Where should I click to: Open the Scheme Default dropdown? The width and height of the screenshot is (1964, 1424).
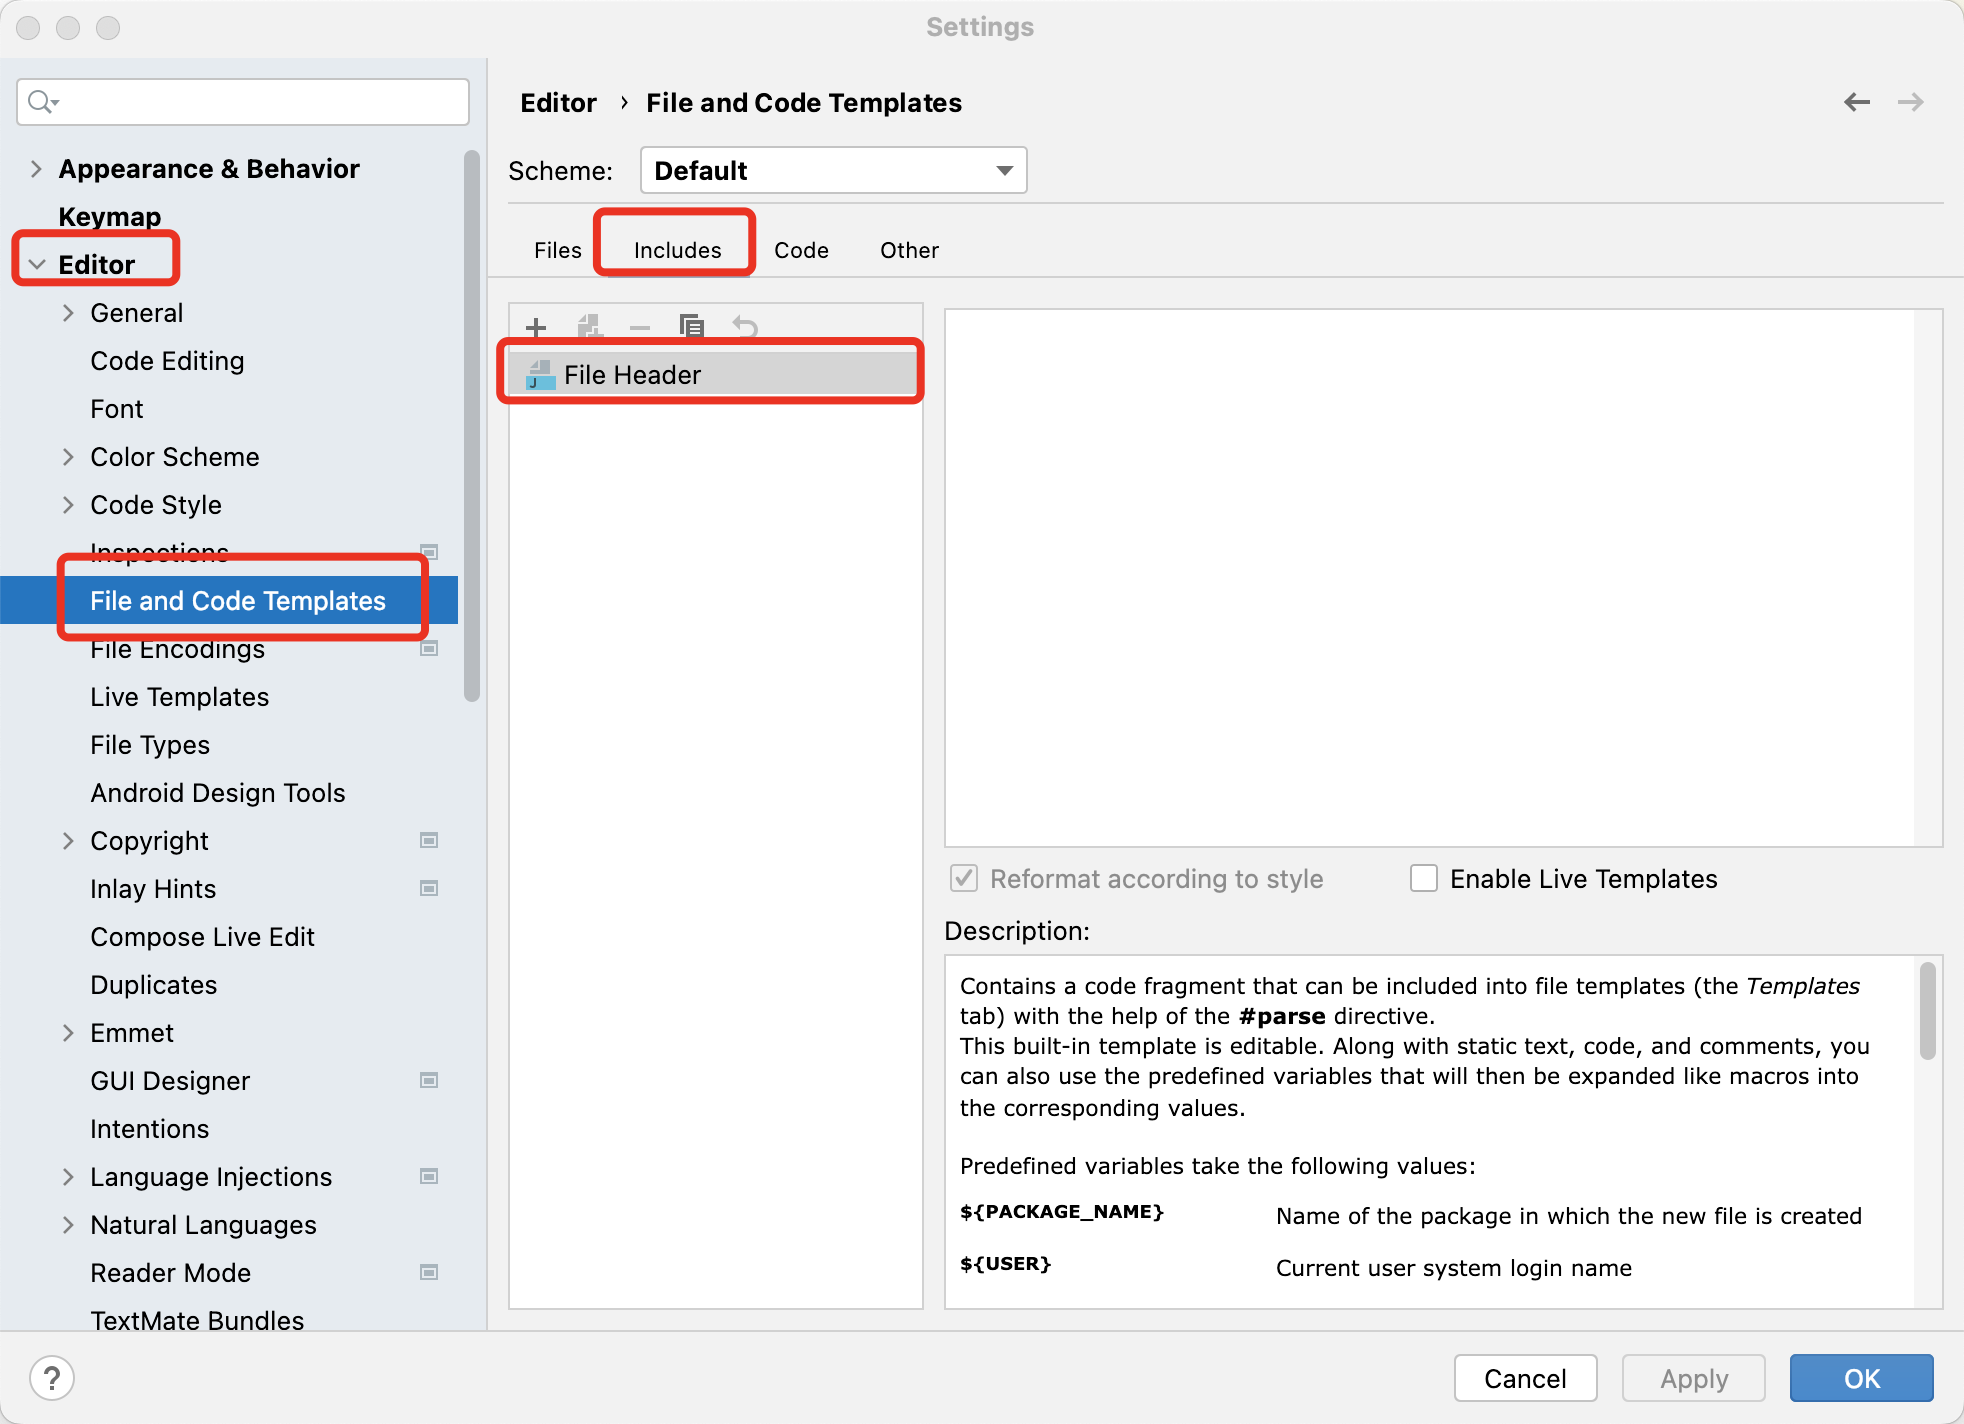pyautogui.click(x=833, y=170)
